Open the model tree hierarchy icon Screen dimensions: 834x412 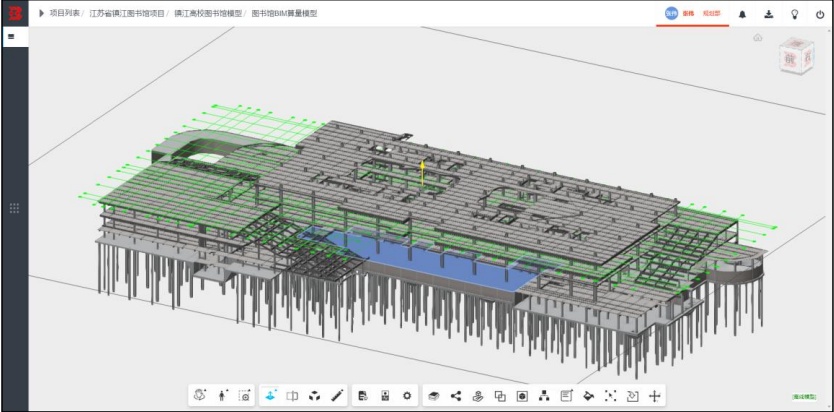point(544,396)
